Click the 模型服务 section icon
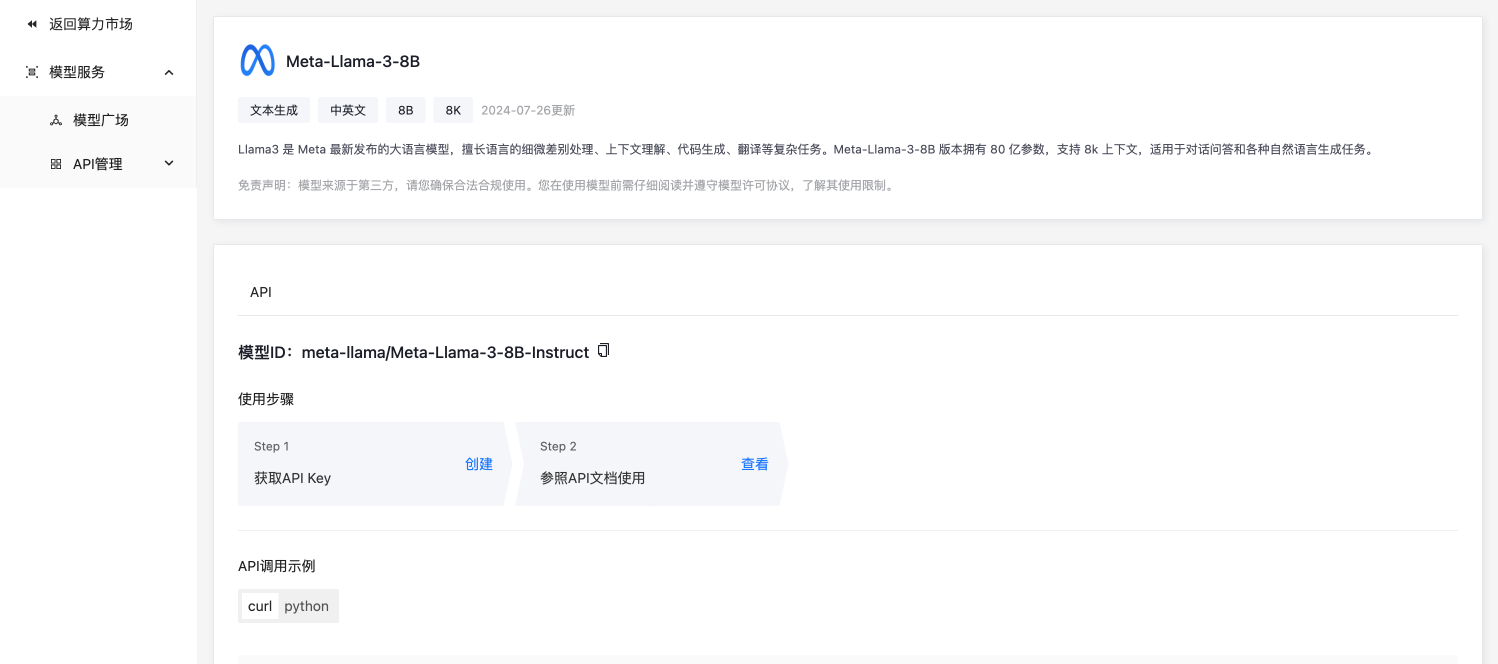Viewport: 1498px width, 664px height. [x=32, y=72]
